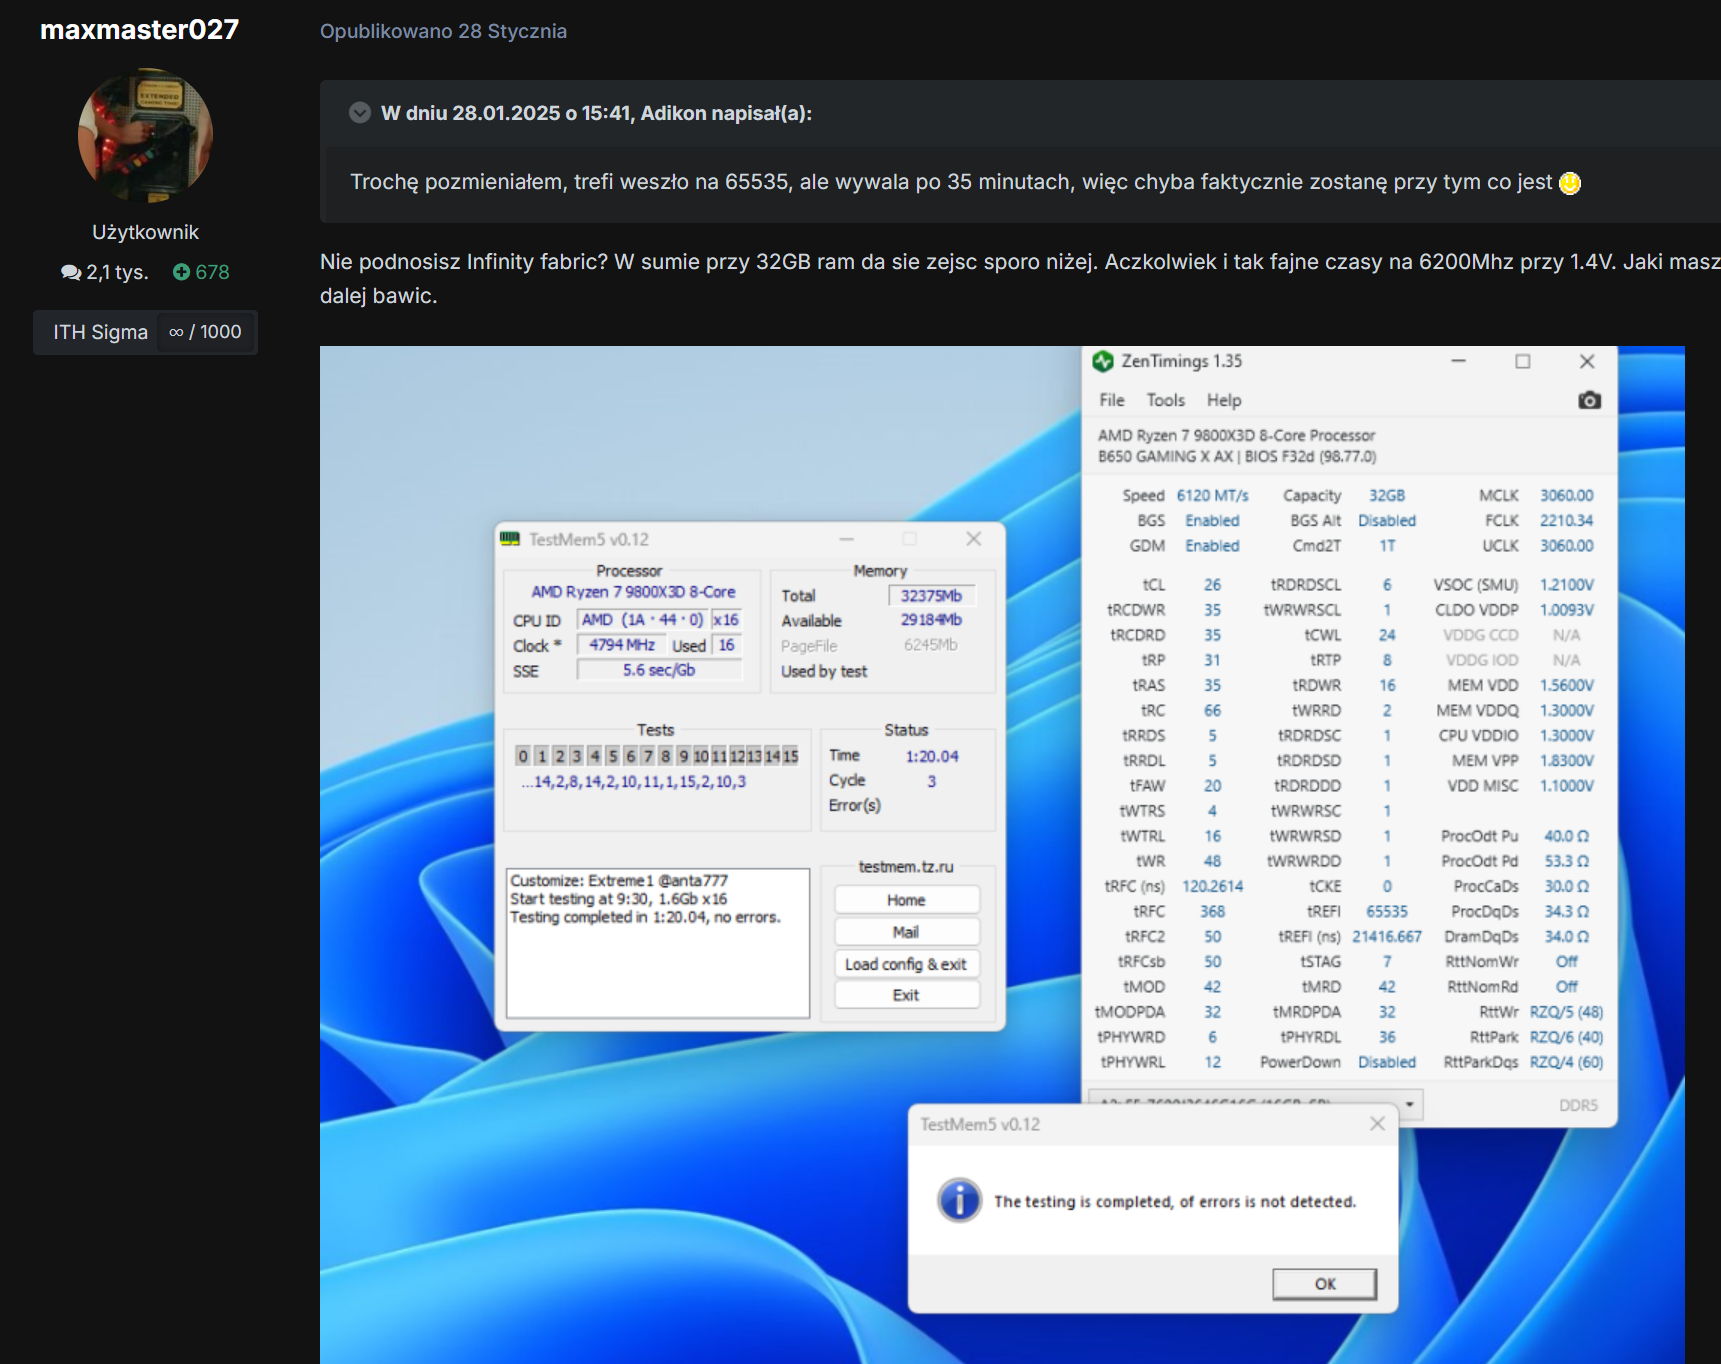The height and width of the screenshot is (1364, 1721).
Task: Click the speech-bubbles post count icon
Action: 71,272
